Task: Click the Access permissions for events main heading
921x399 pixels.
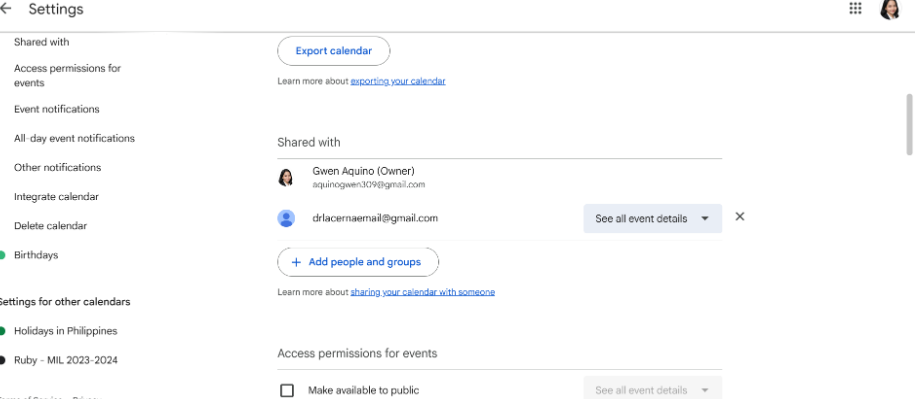Action: click(357, 354)
